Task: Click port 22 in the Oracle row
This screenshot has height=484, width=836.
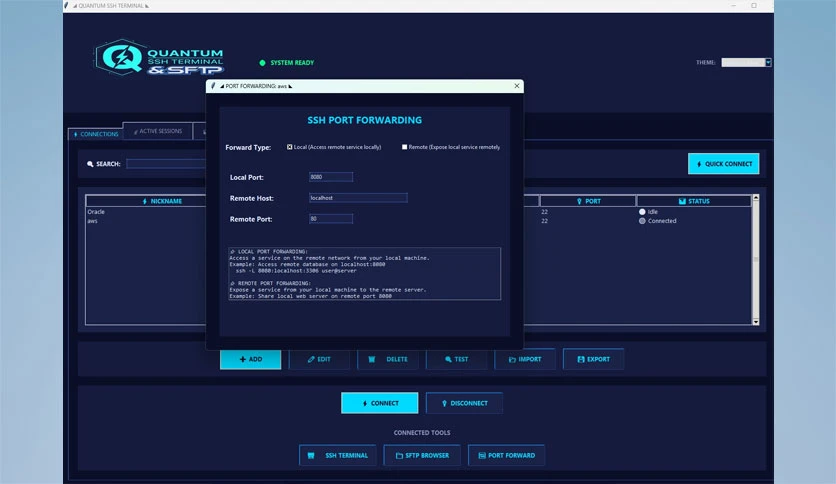Action: (x=544, y=212)
